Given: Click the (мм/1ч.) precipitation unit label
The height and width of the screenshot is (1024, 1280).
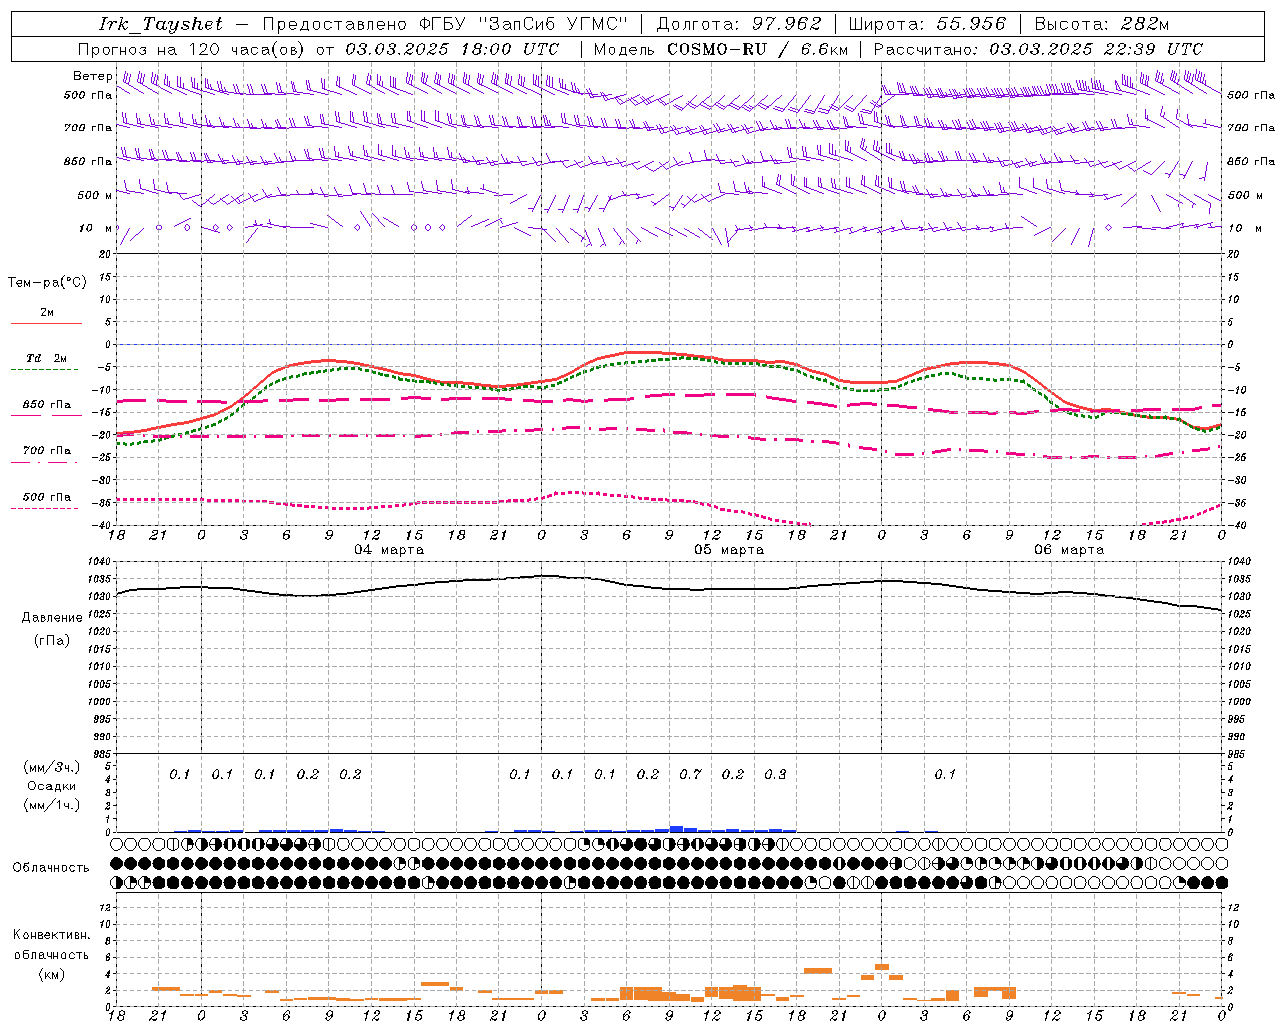Looking at the screenshot, I should [52, 805].
